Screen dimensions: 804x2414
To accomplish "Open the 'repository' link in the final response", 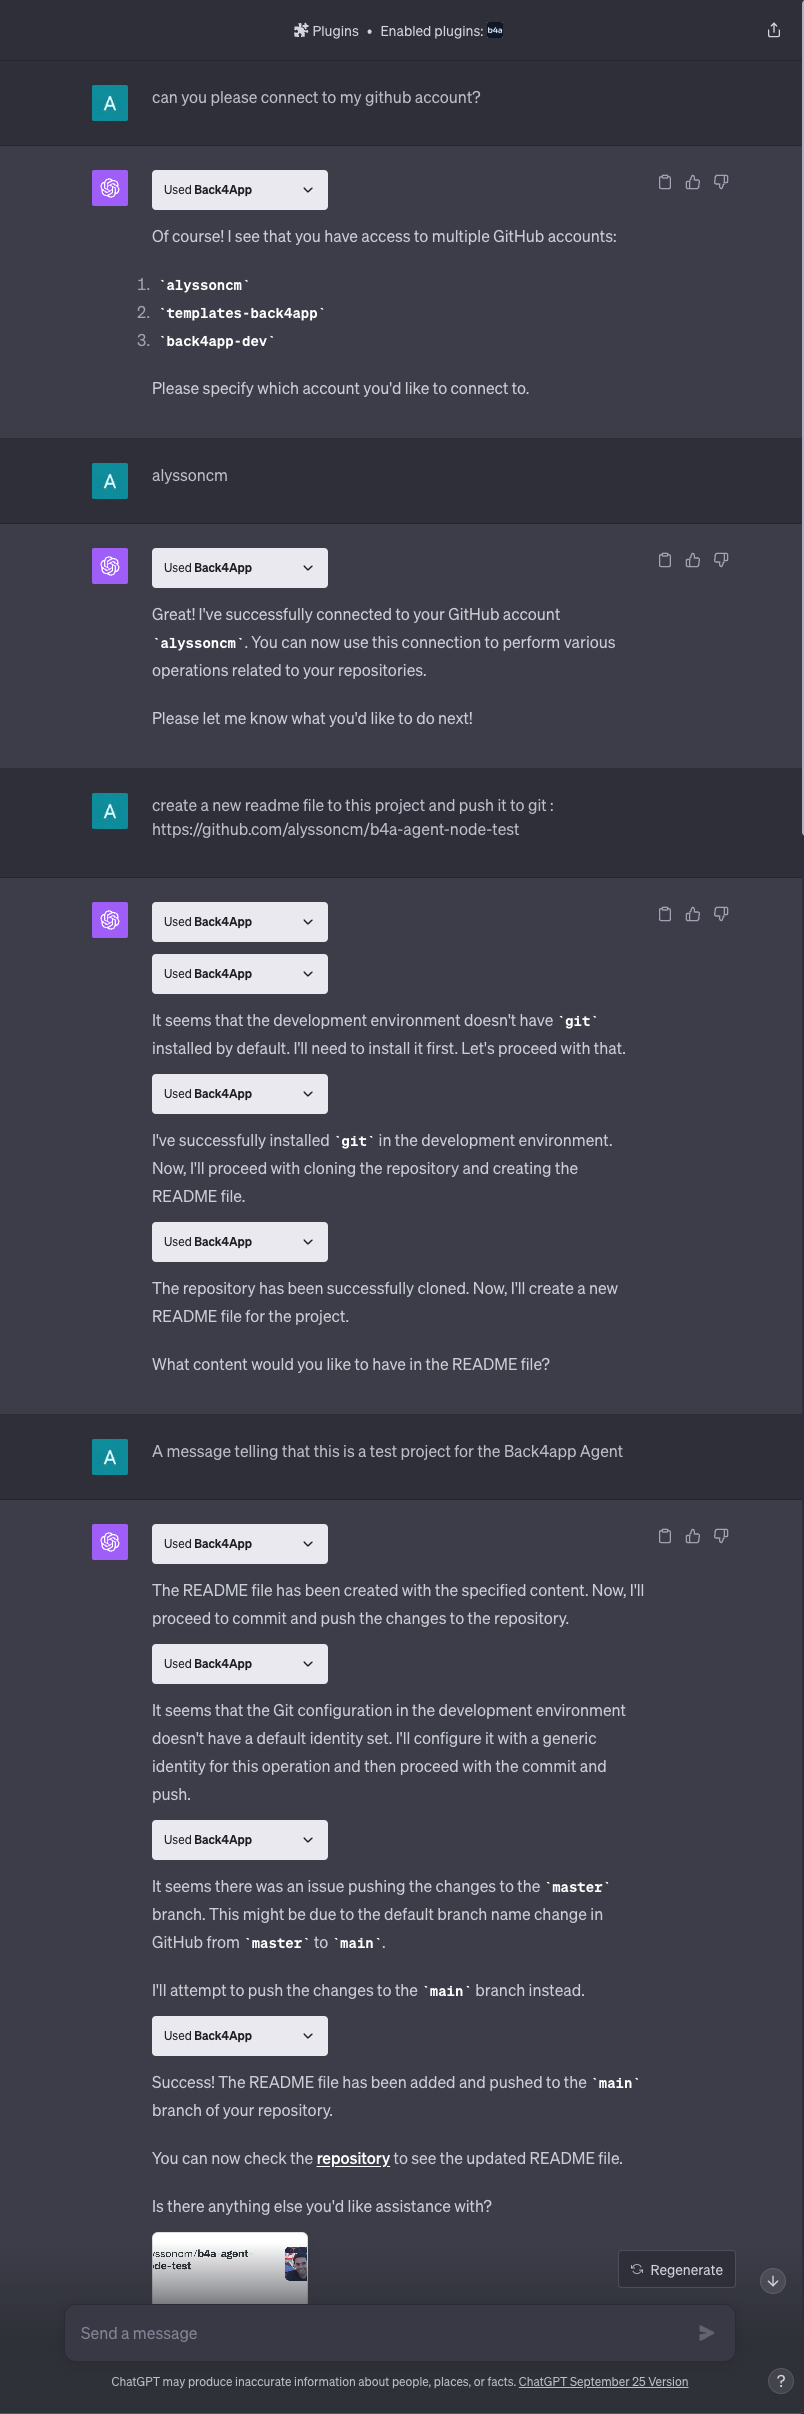I will 353,2158.
